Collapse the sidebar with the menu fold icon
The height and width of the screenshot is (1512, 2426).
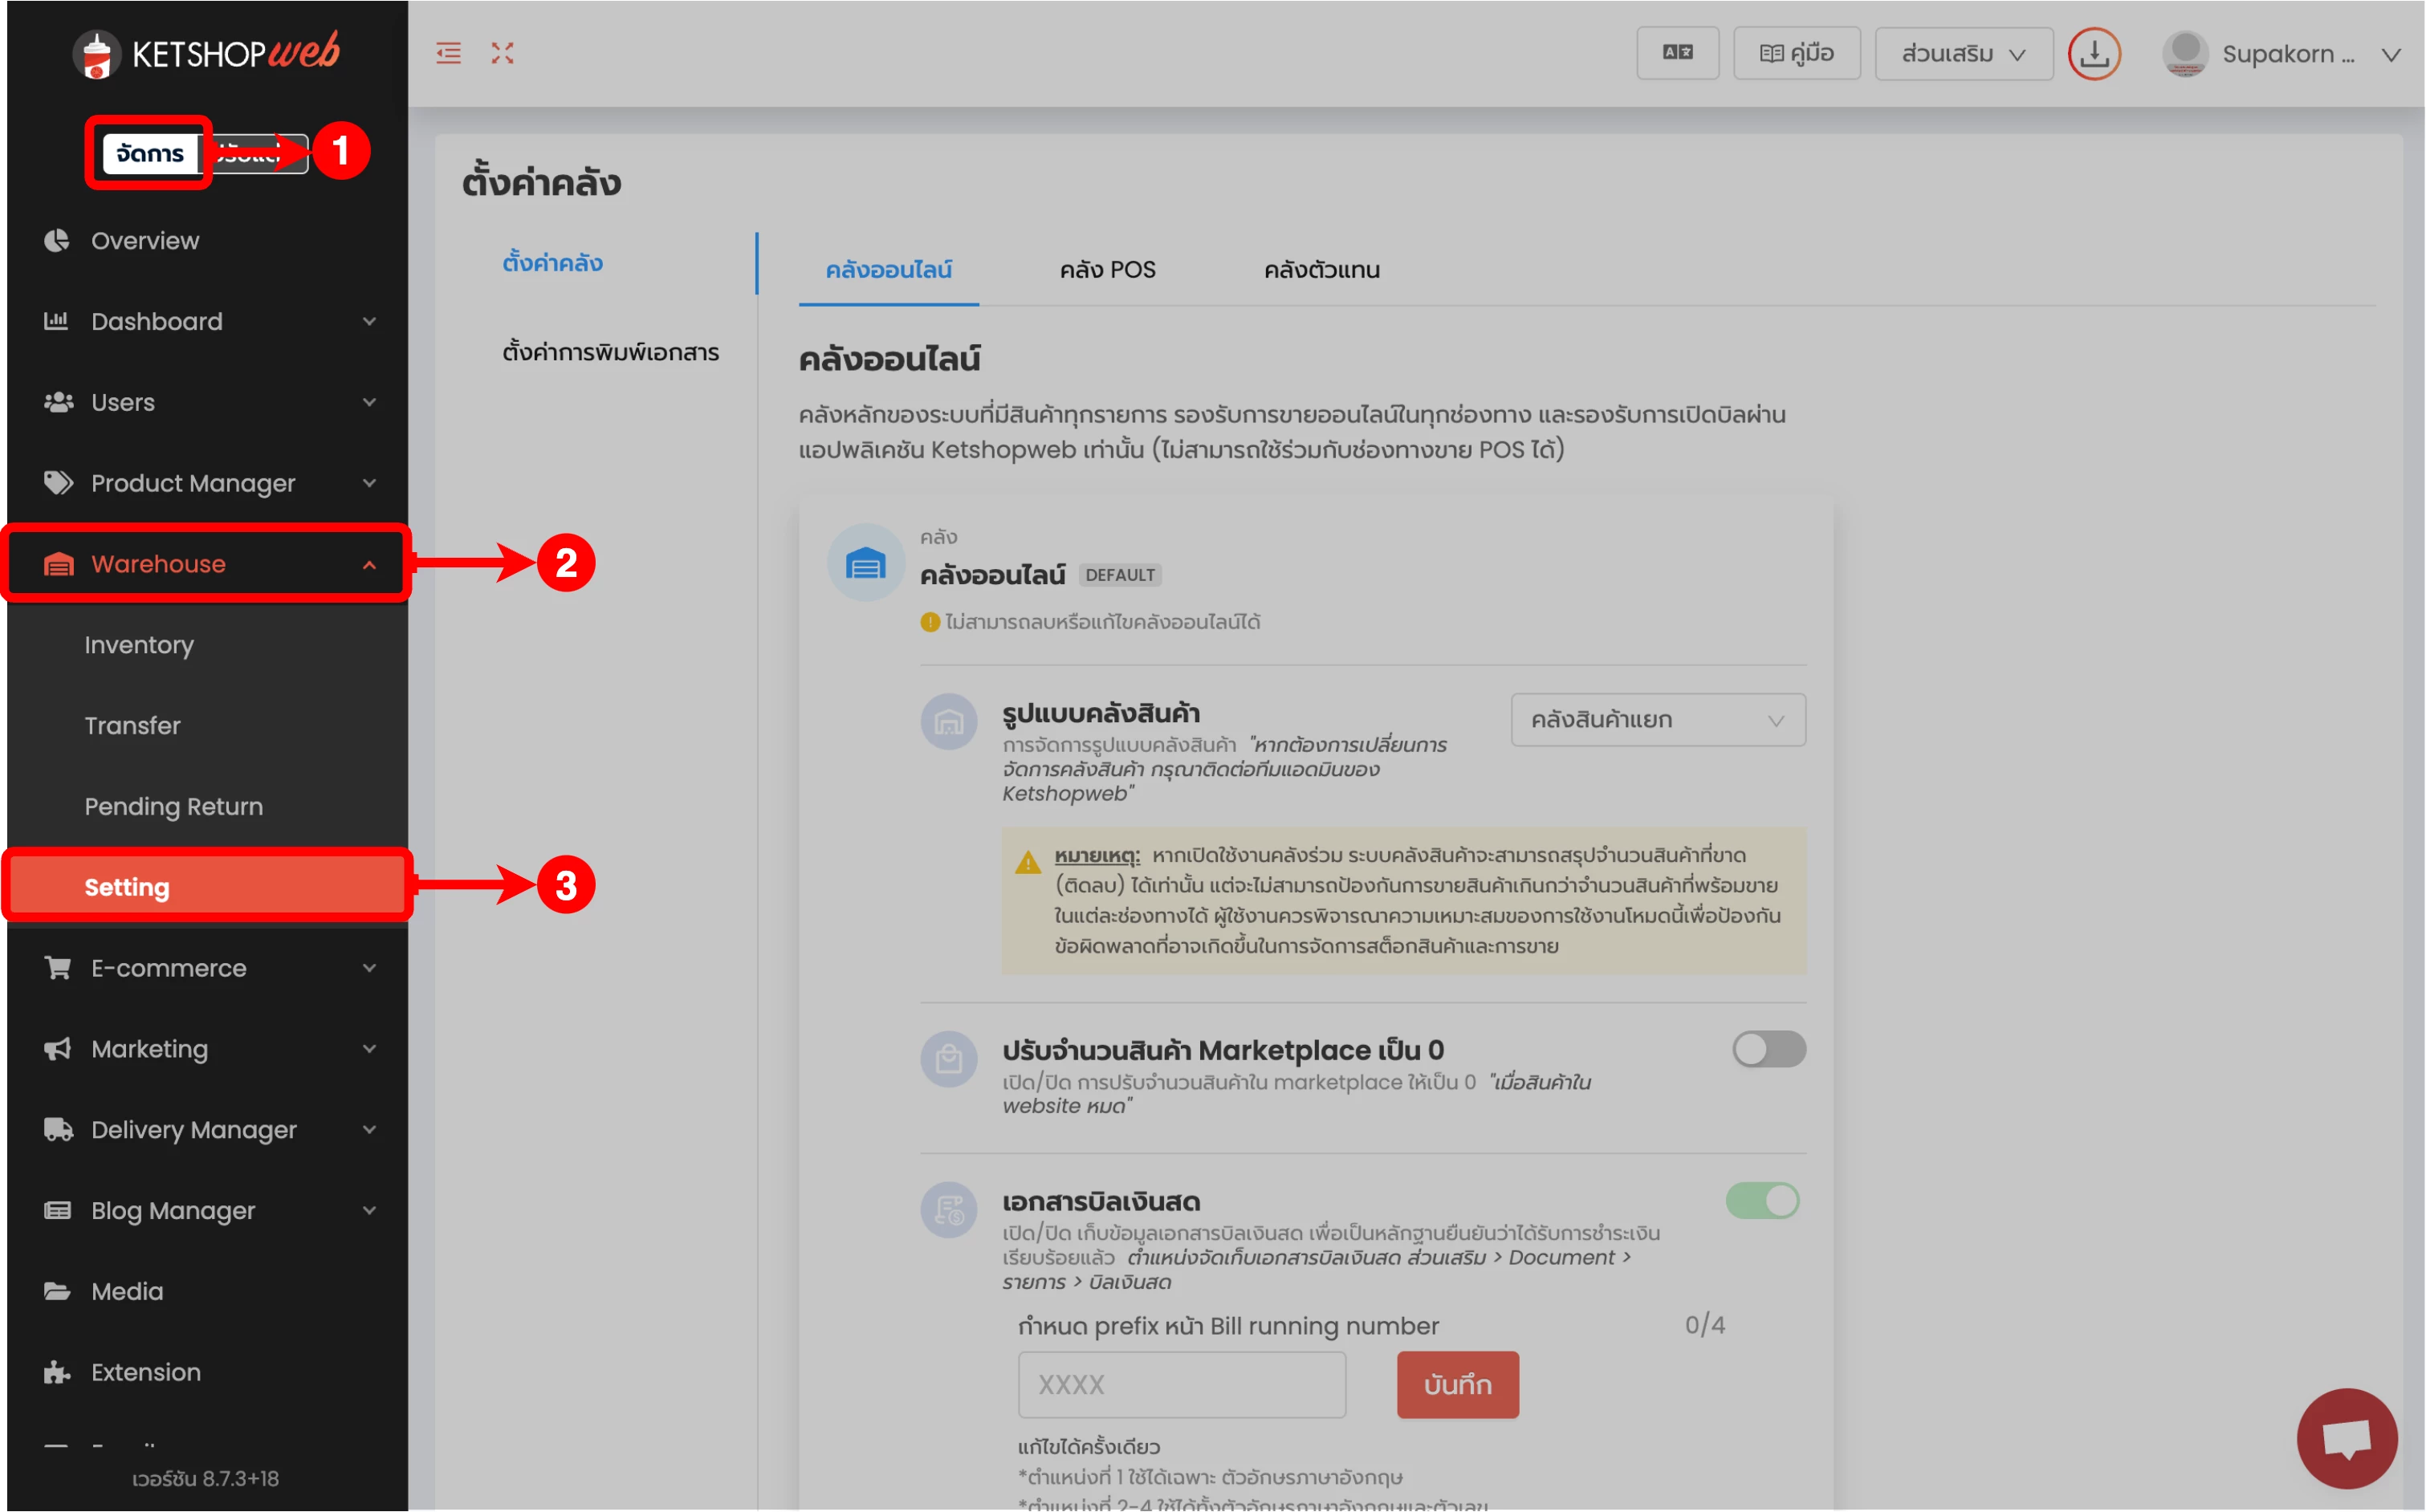coord(449,53)
